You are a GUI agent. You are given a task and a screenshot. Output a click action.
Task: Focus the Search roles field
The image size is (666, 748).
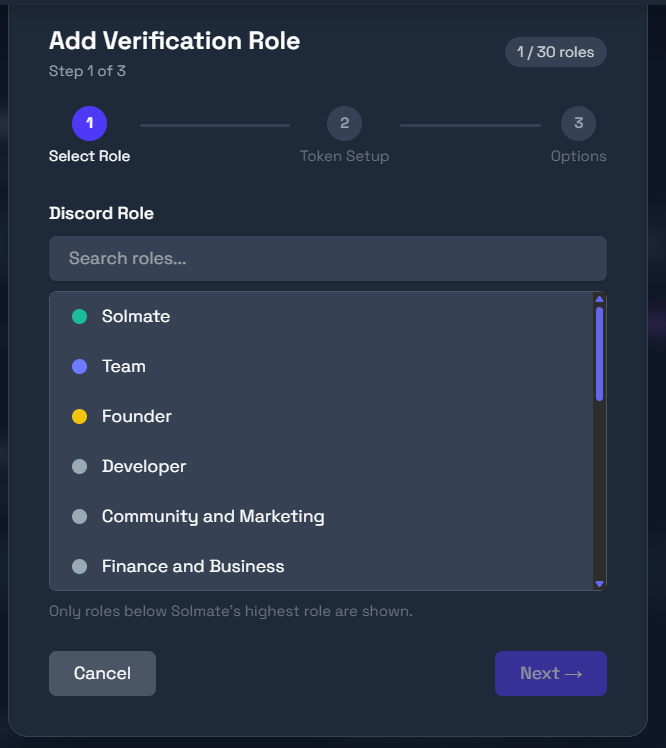pos(327,259)
